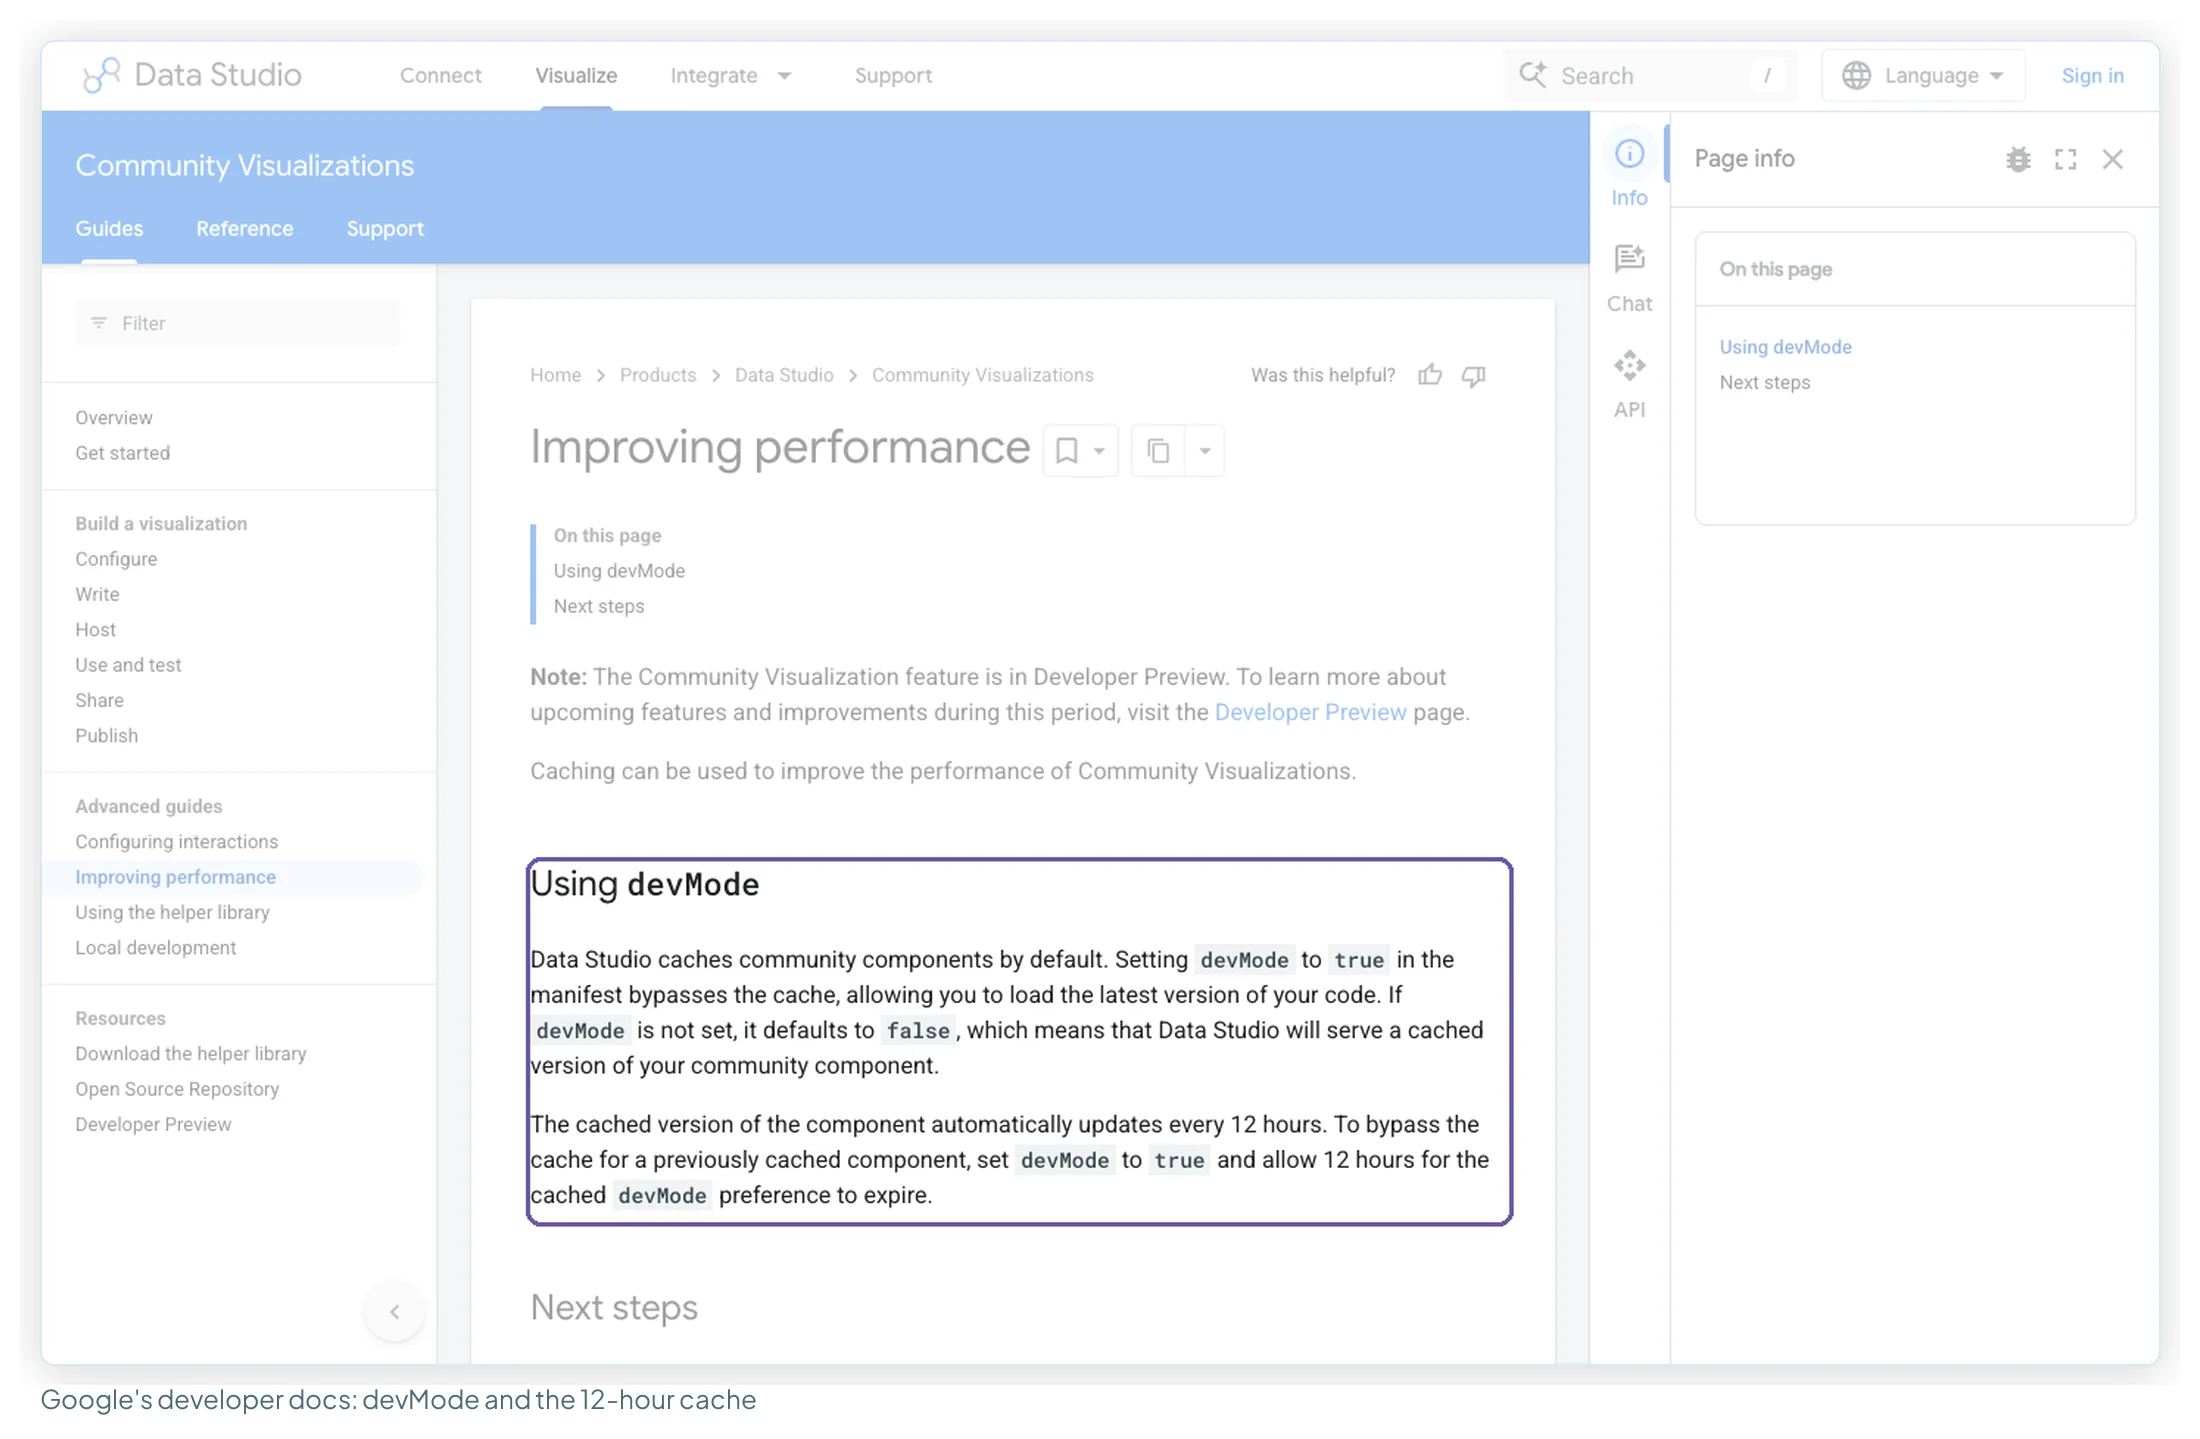Viewport: 2200px width, 1439px height.
Task: Click the thumbs up helpful icon
Action: pos(1430,375)
